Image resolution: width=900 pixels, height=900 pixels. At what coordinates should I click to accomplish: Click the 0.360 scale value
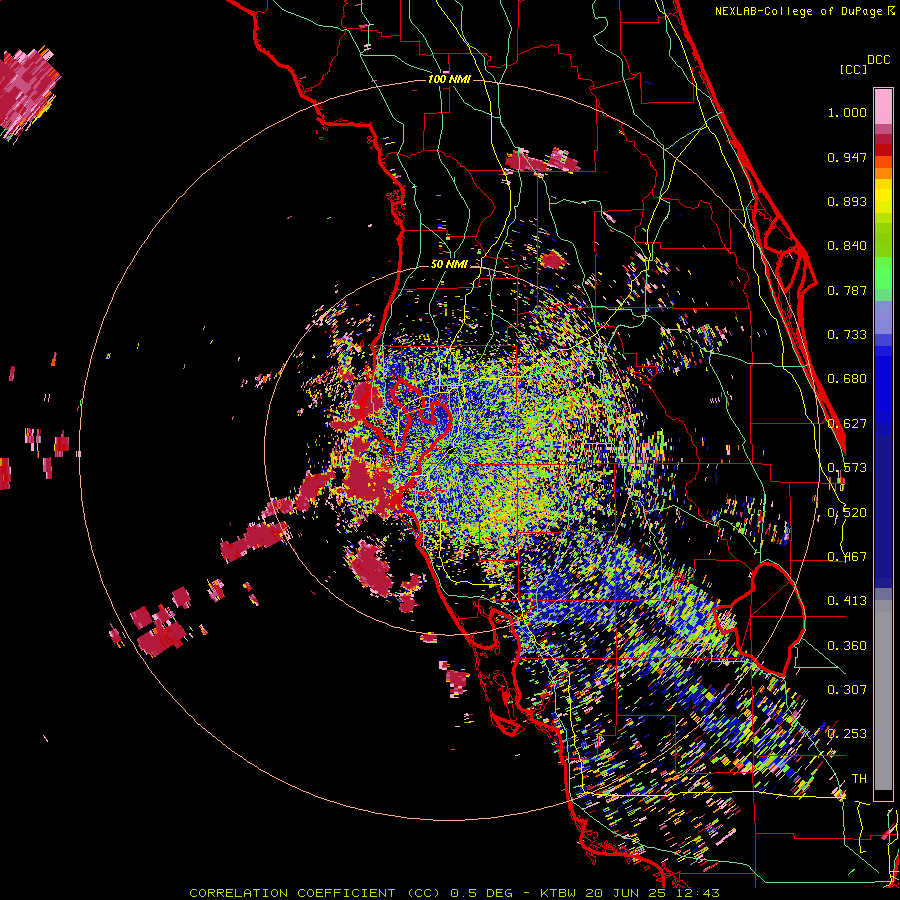(x=847, y=646)
